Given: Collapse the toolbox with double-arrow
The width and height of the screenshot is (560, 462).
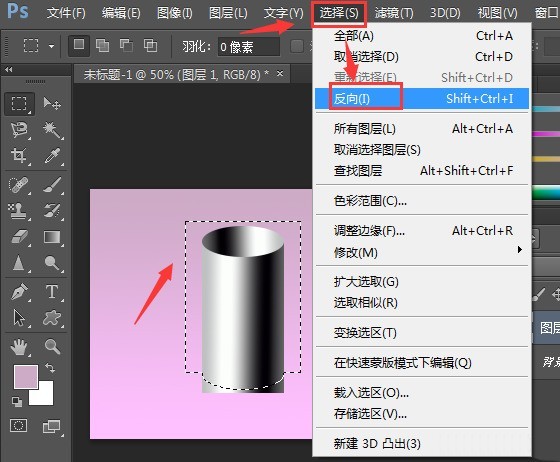Looking at the screenshot, I should pyautogui.click(x=9, y=70).
